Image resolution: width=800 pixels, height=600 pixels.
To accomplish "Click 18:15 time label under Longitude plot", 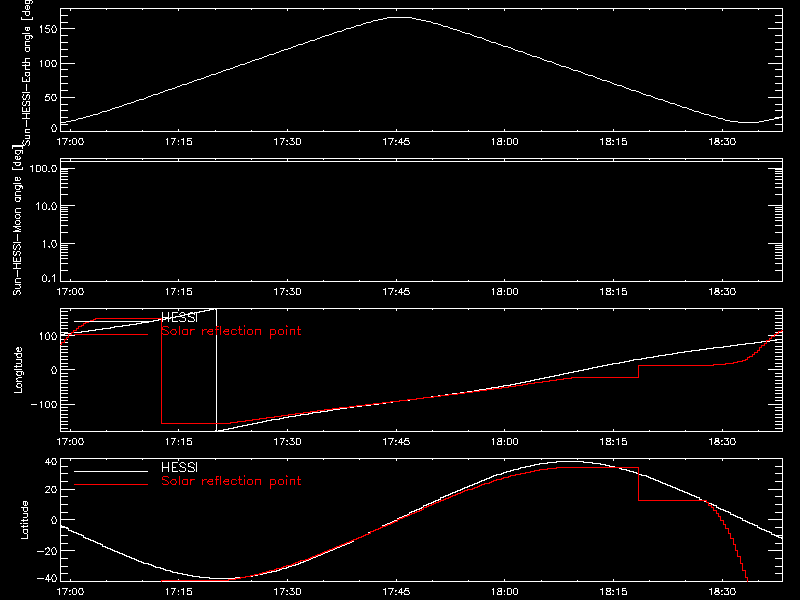I will [613, 442].
